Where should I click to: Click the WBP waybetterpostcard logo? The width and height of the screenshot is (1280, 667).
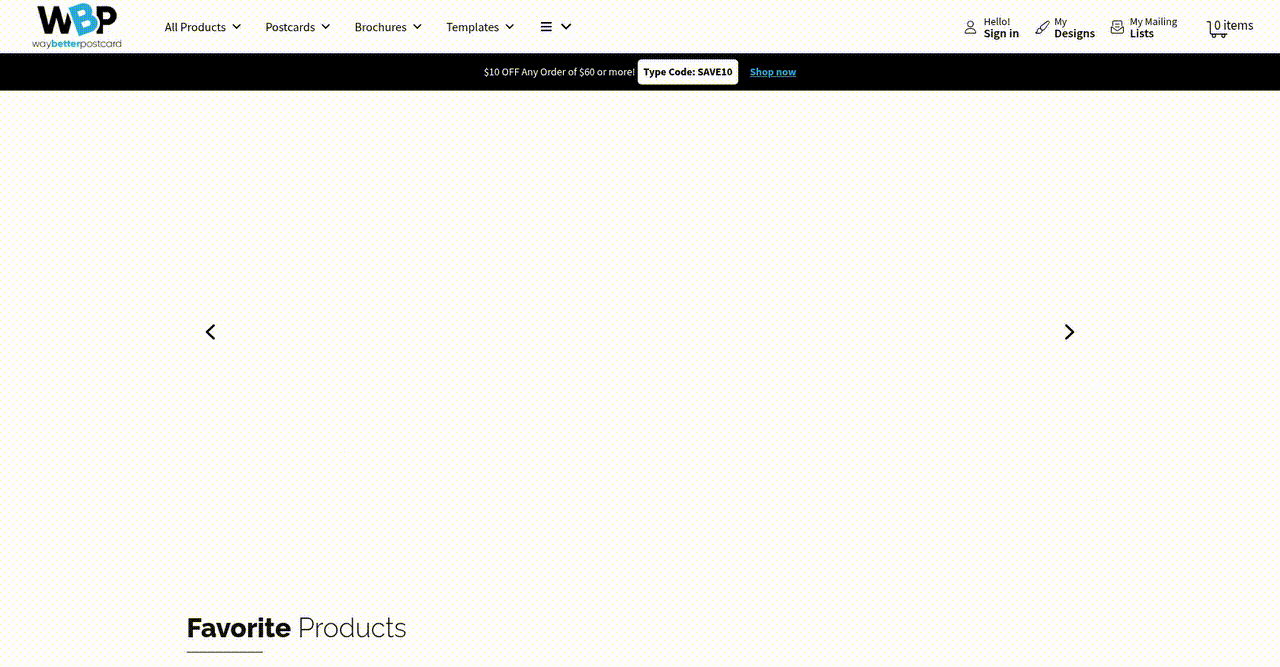(x=77, y=26)
